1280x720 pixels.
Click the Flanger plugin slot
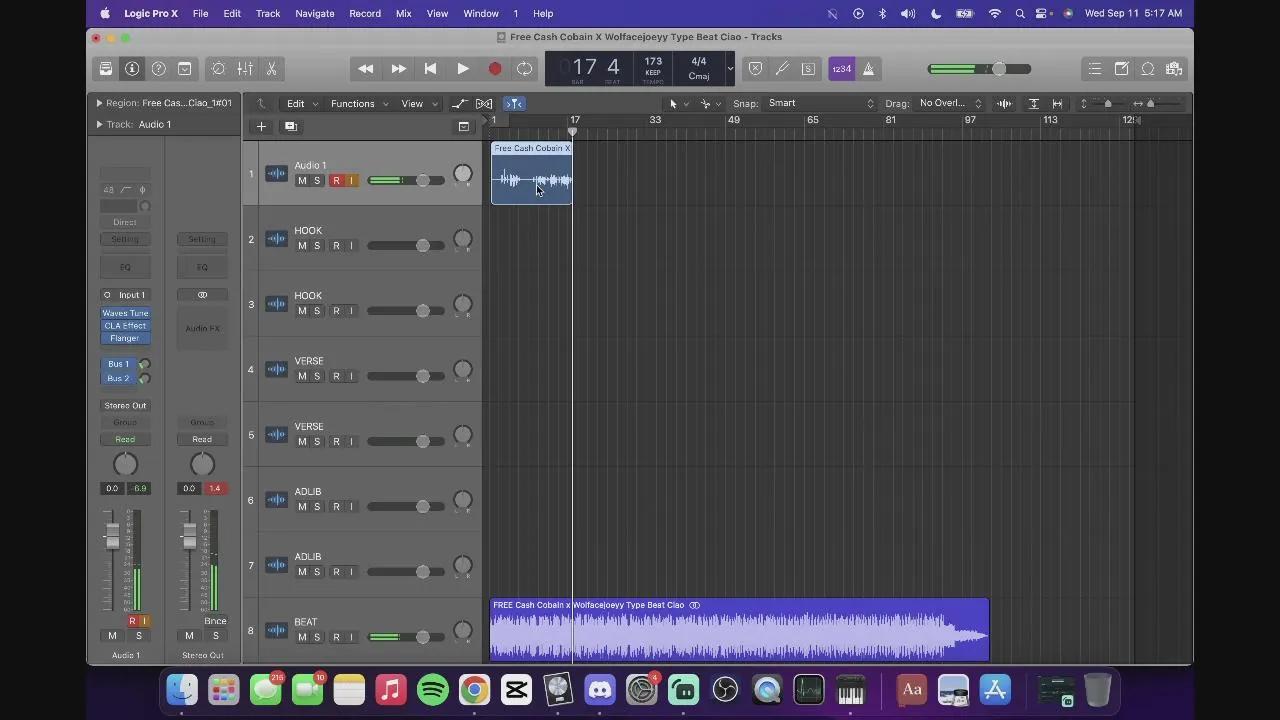coord(125,338)
